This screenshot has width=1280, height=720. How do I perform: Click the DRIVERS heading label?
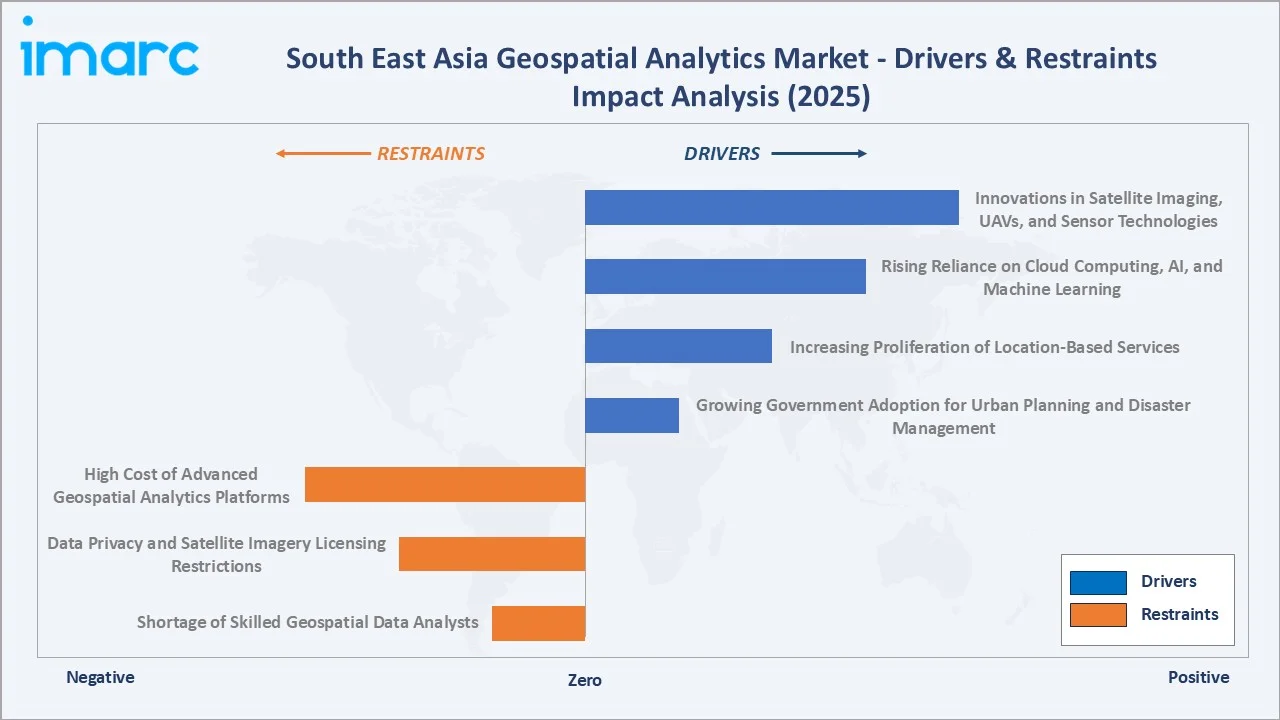722,154
